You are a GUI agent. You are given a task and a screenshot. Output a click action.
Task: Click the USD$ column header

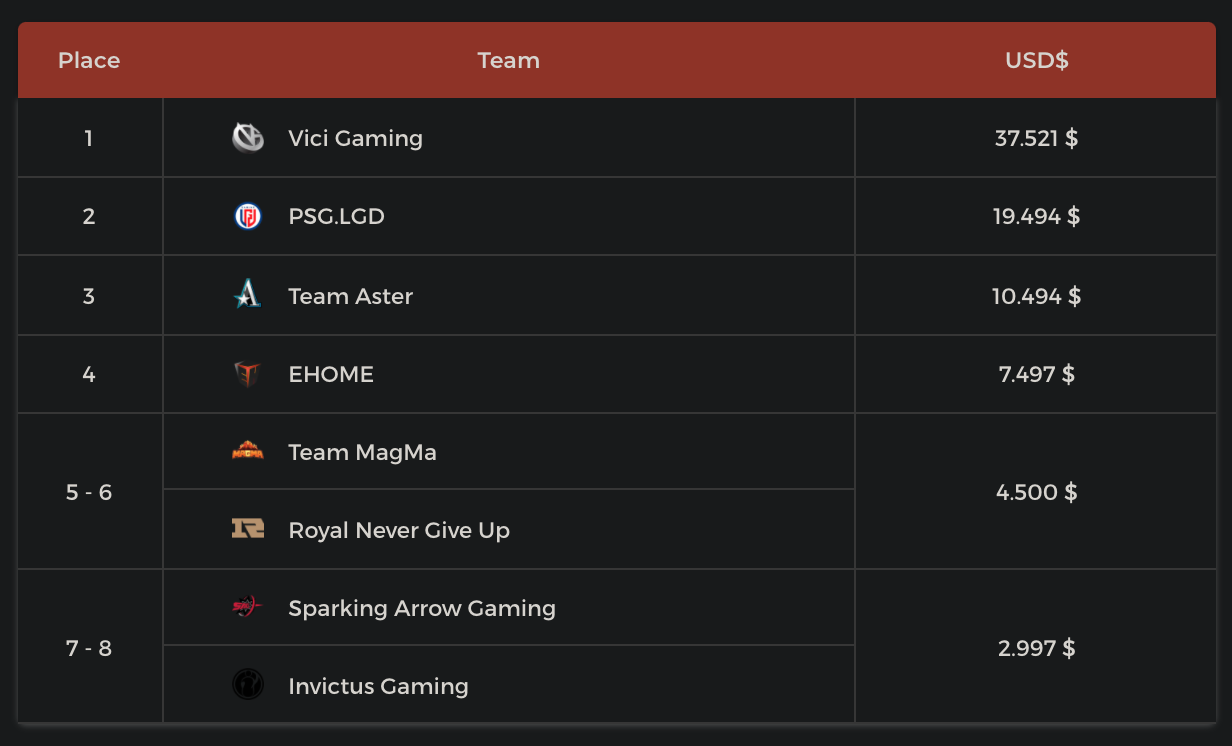click(1037, 60)
